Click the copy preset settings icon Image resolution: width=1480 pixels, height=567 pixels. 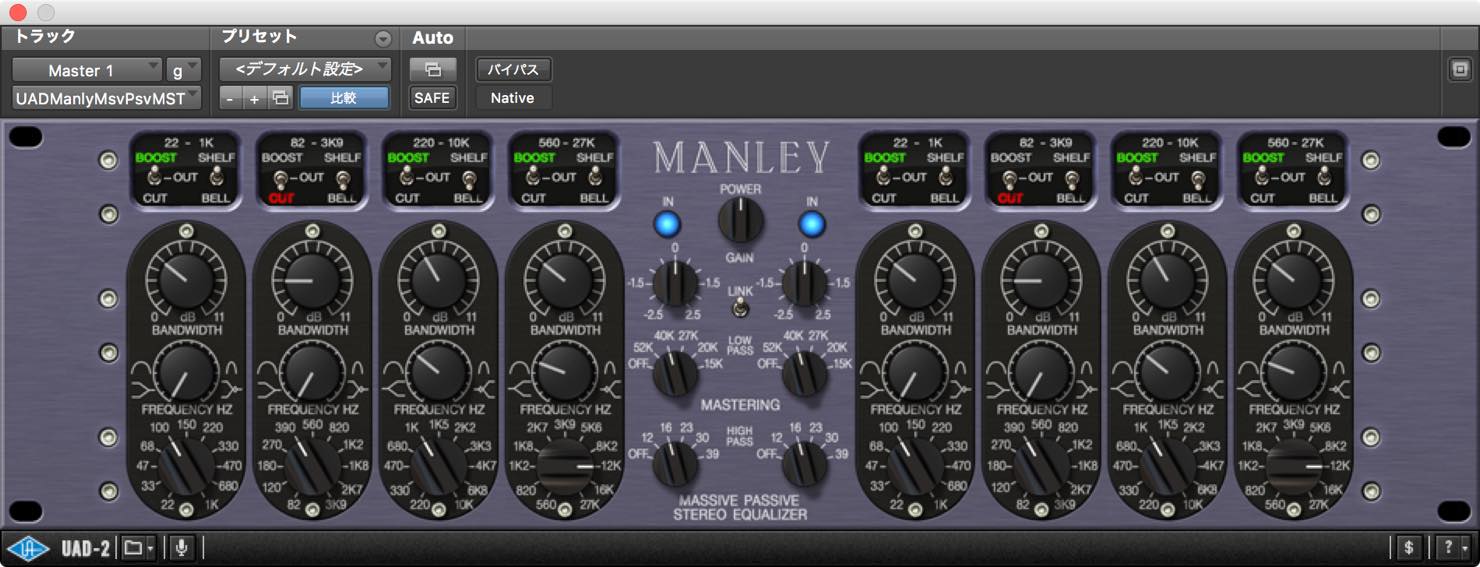[280, 98]
